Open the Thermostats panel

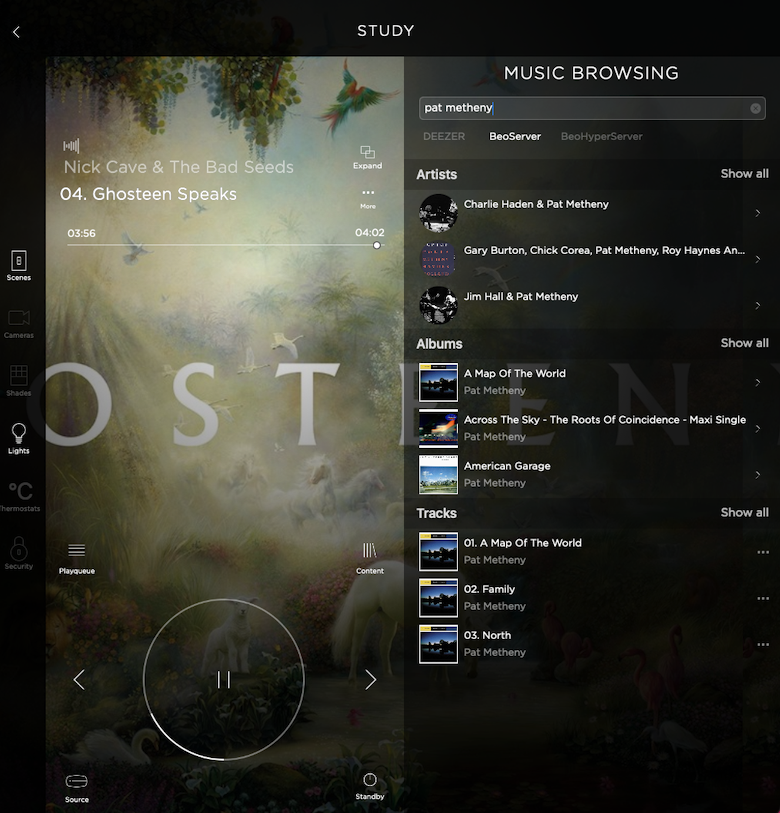[19, 495]
